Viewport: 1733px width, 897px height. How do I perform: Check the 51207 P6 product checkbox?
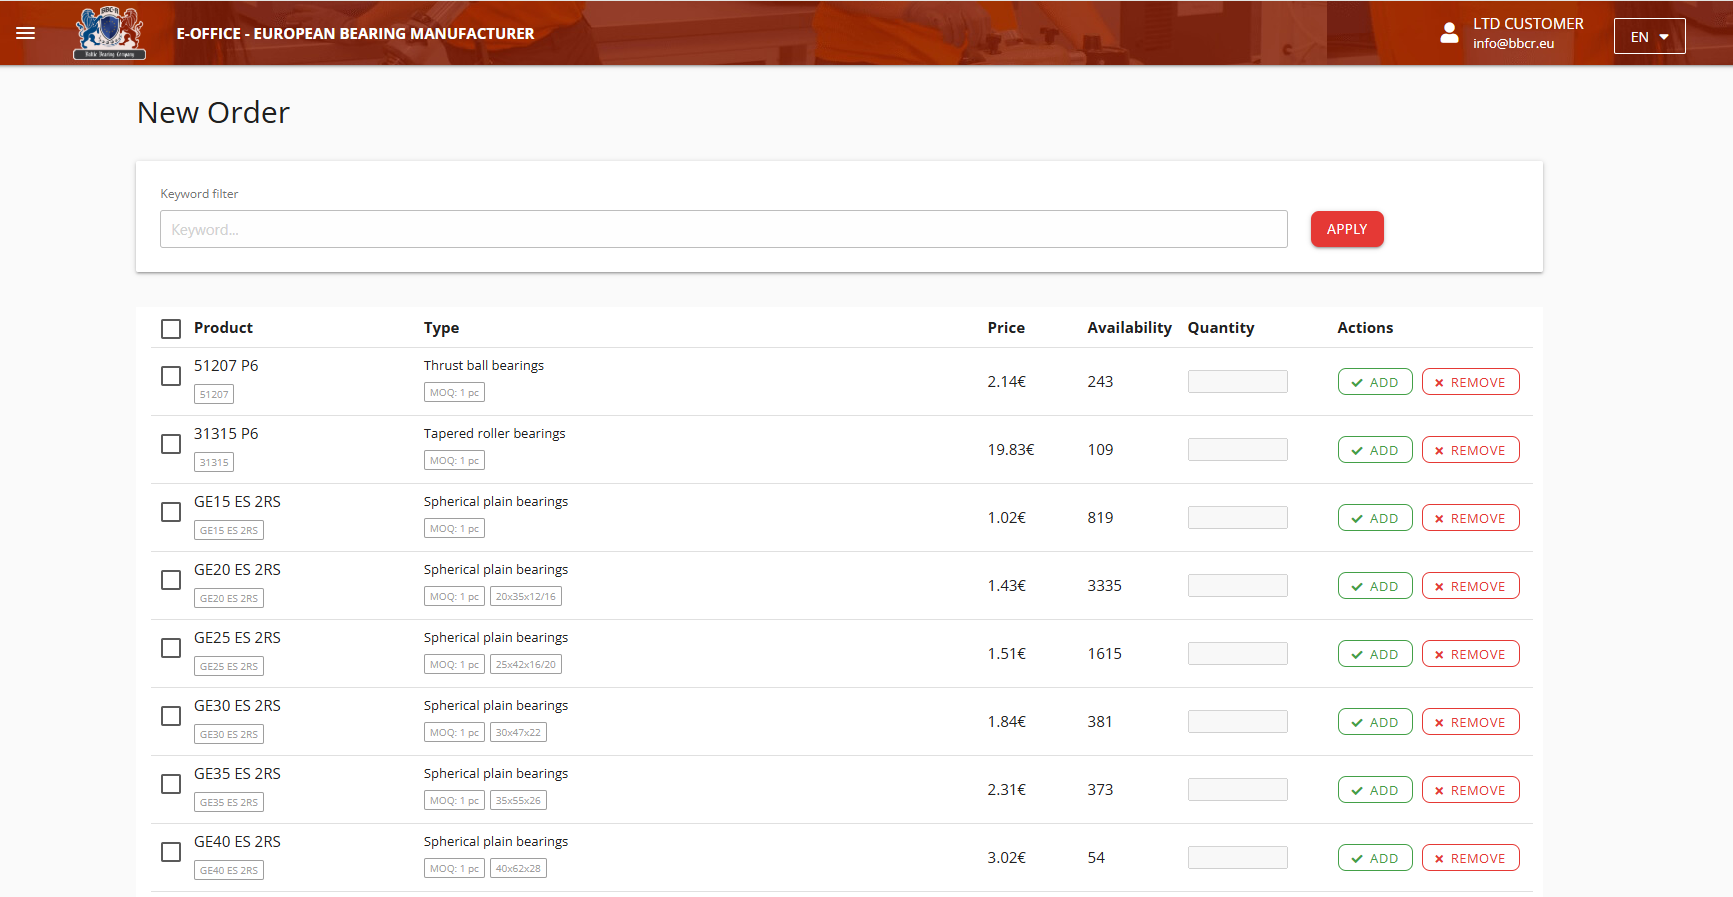point(171,376)
